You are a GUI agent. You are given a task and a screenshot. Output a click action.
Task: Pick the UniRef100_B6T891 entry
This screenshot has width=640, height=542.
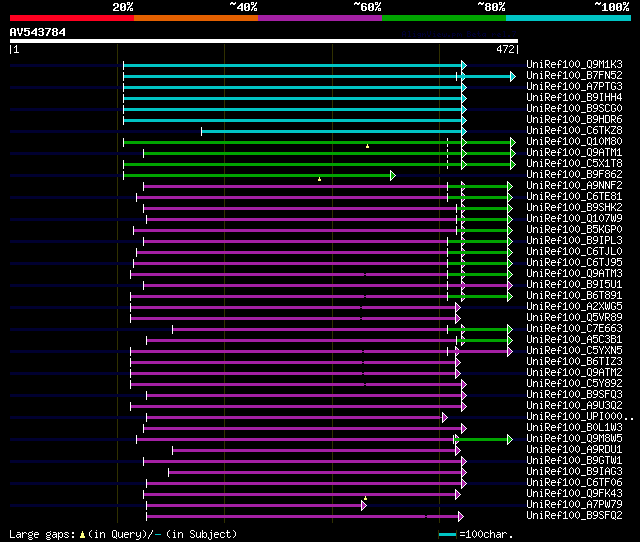pyautogui.click(x=574, y=296)
